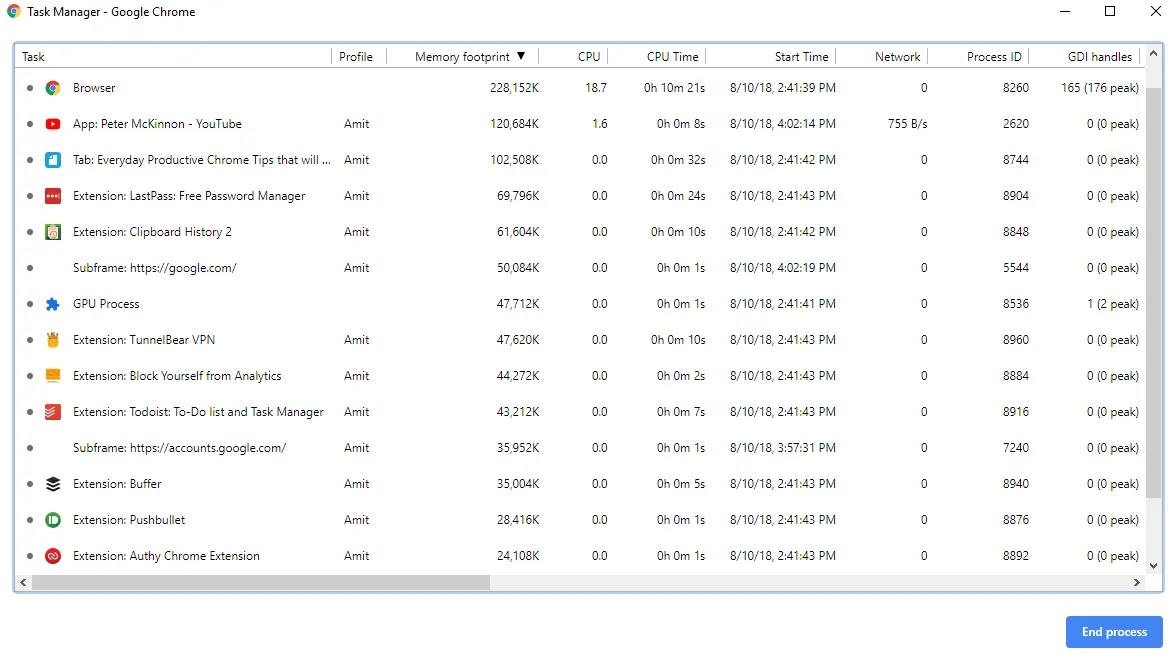Select Subframe: https://google.com/ row

click(x=580, y=268)
